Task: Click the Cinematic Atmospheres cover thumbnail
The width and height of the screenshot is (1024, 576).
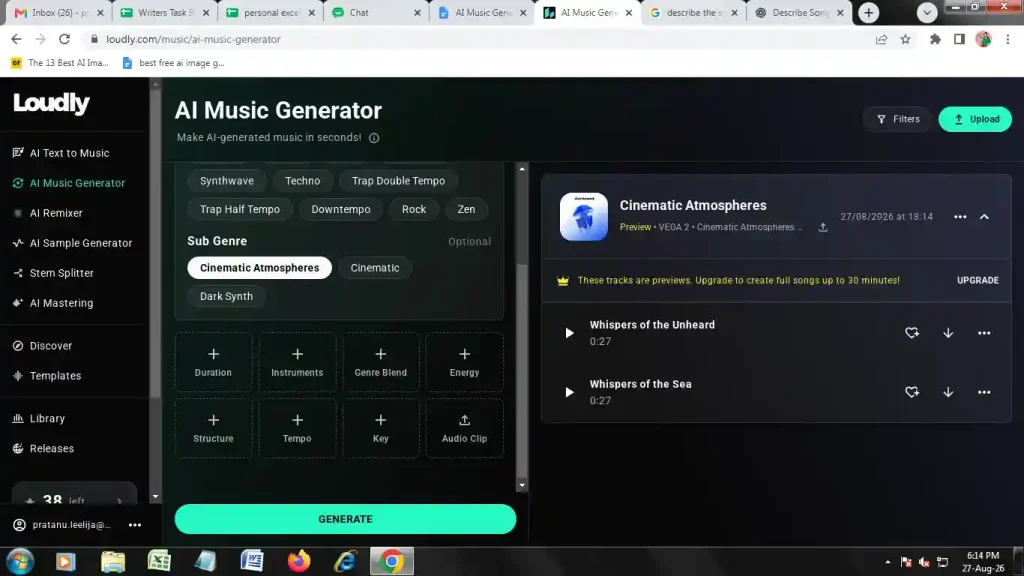Action: [x=584, y=217]
